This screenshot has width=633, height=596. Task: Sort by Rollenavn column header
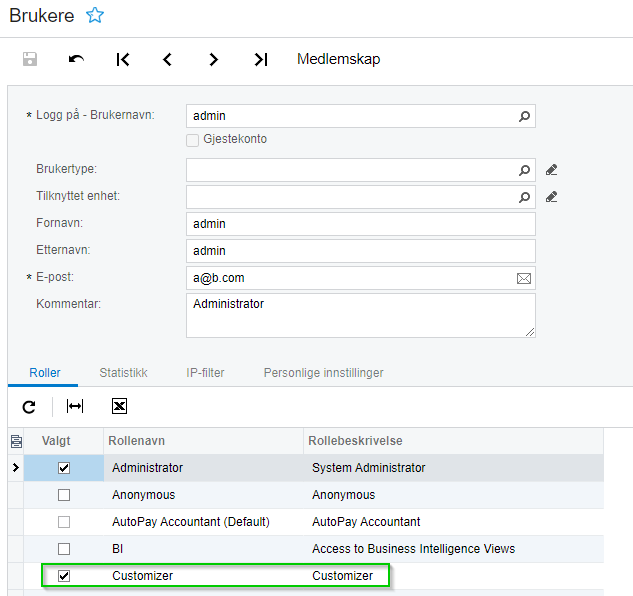pos(203,441)
